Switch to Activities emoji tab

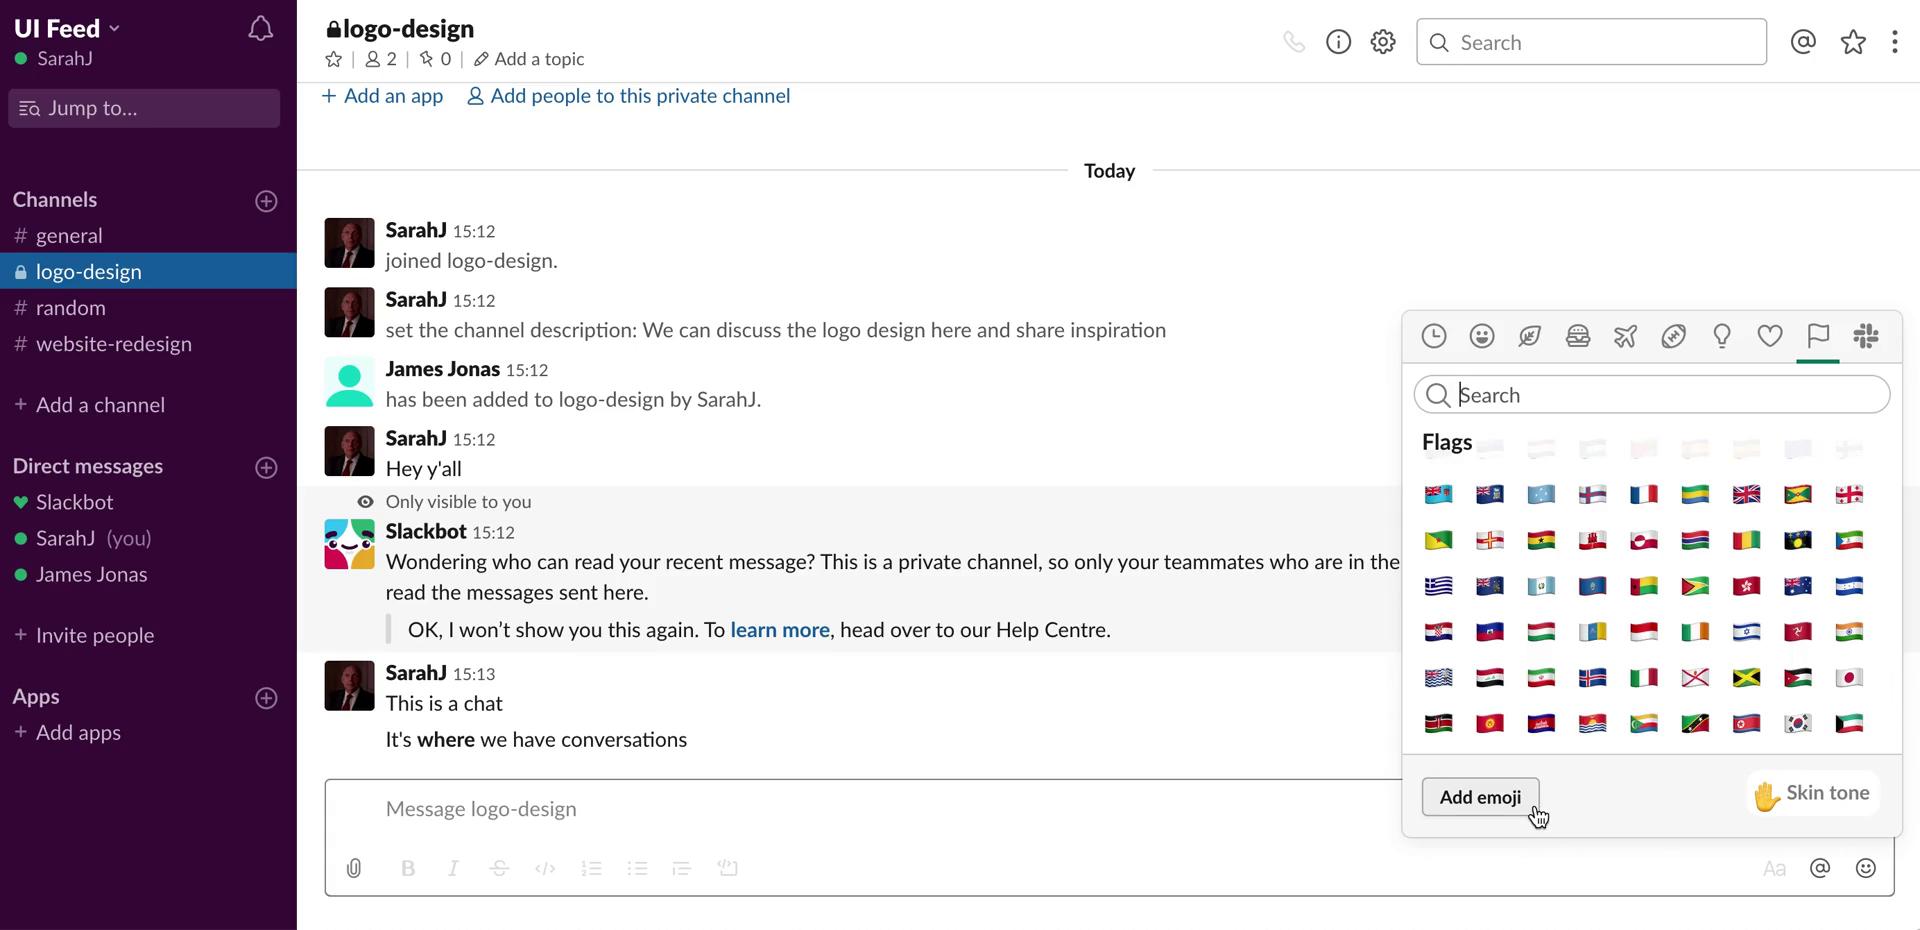(1674, 337)
